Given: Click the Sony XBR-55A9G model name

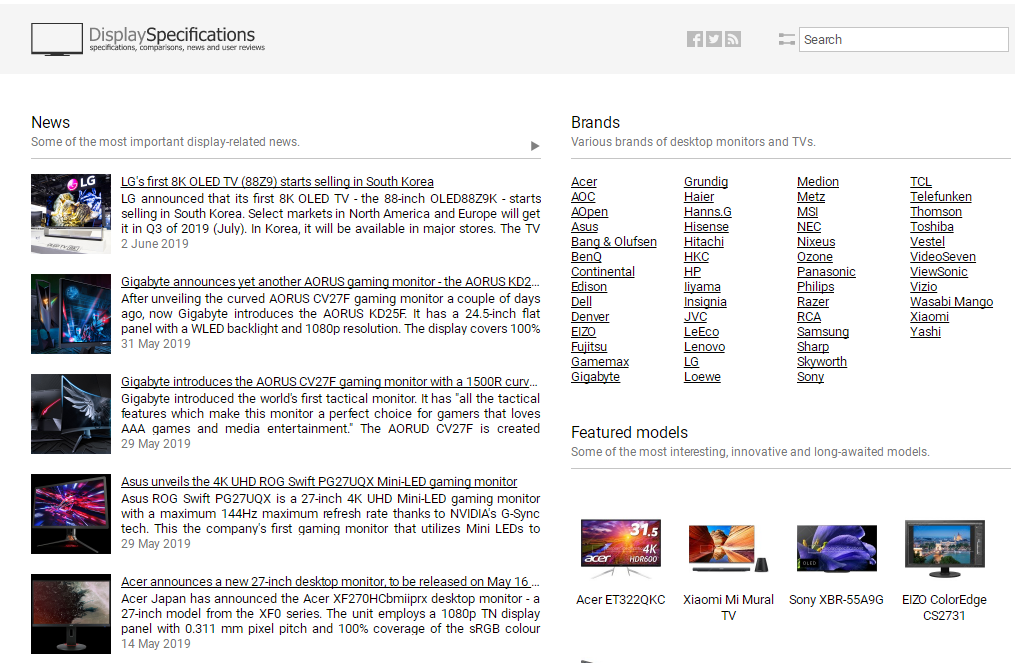Looking at the screenshot, I should [x=836, y=600].
